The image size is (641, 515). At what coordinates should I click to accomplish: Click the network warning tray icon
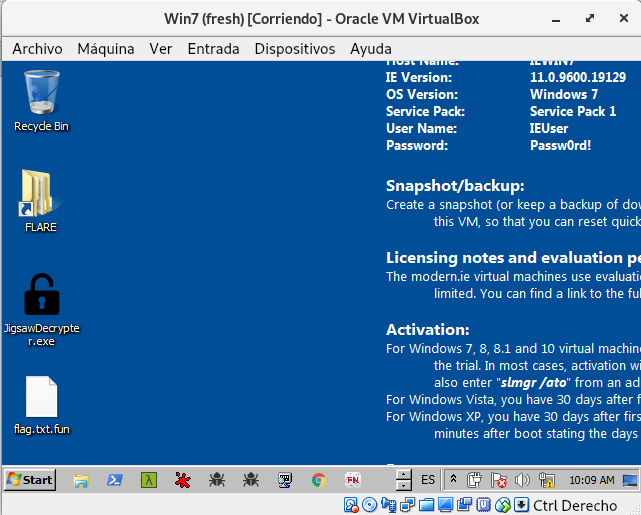click(547, 480)
